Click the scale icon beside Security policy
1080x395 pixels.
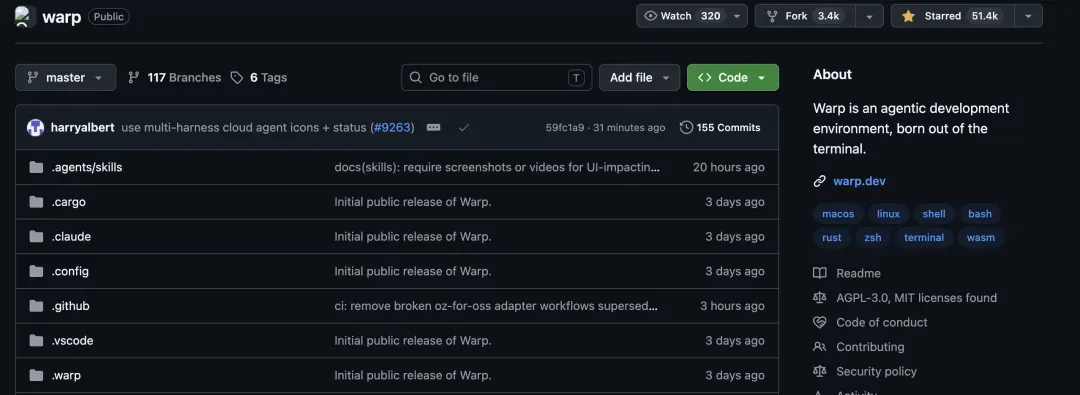(820, 372)
